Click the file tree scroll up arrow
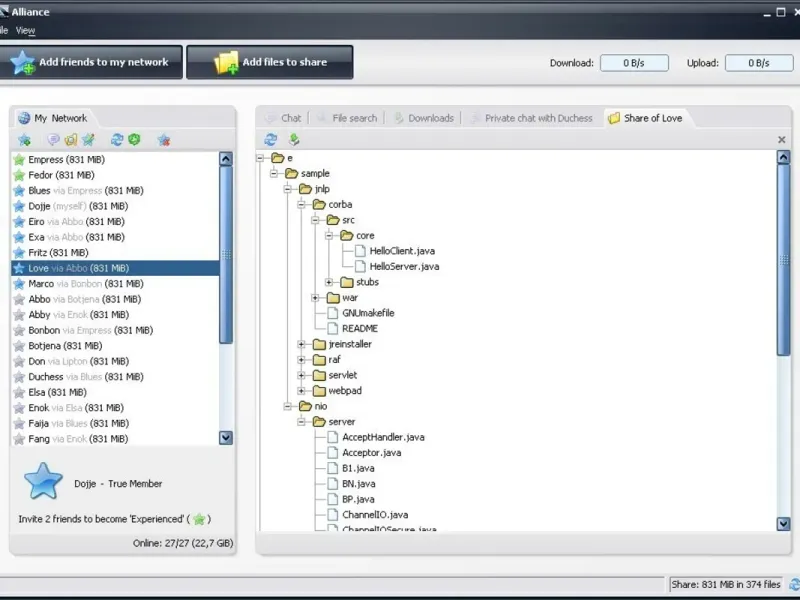 pos(783,157)
